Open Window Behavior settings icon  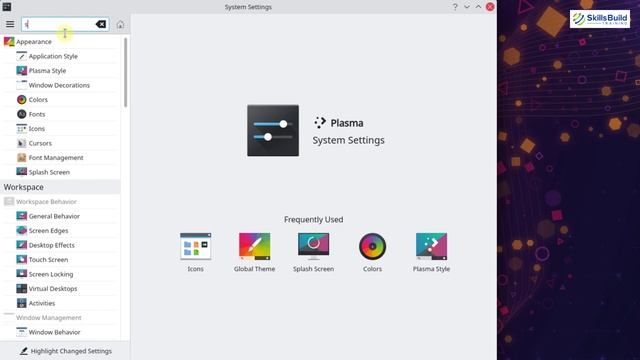coord(22,332)
